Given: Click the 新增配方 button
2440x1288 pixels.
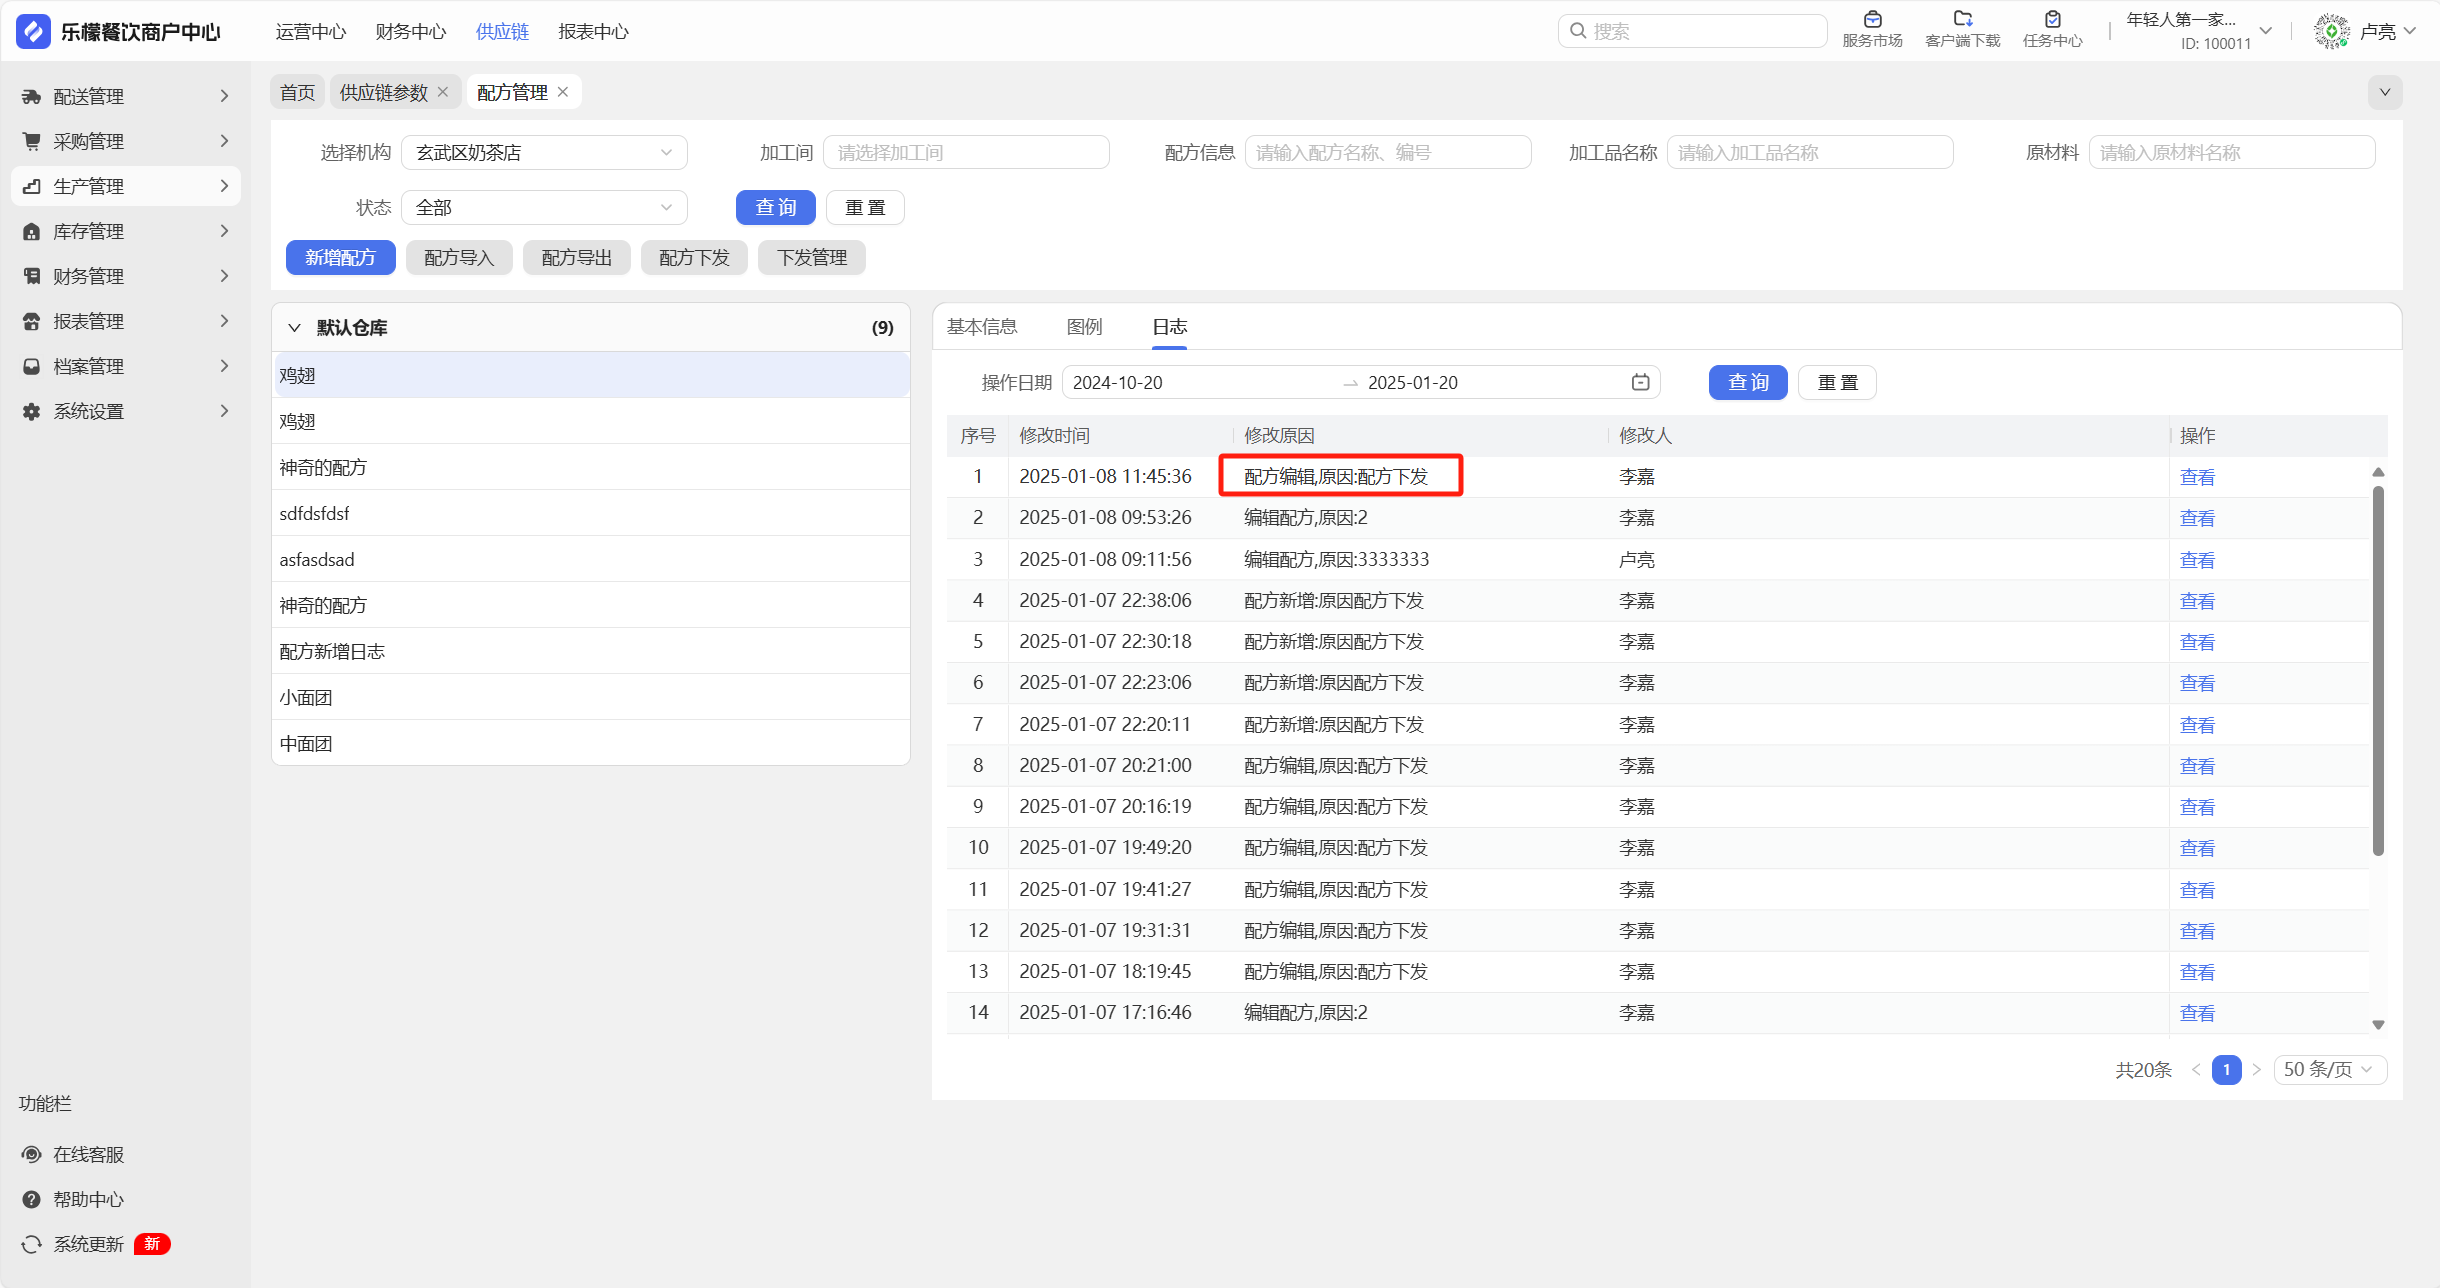Looking at the screenshot, I should tap(340, 257).
